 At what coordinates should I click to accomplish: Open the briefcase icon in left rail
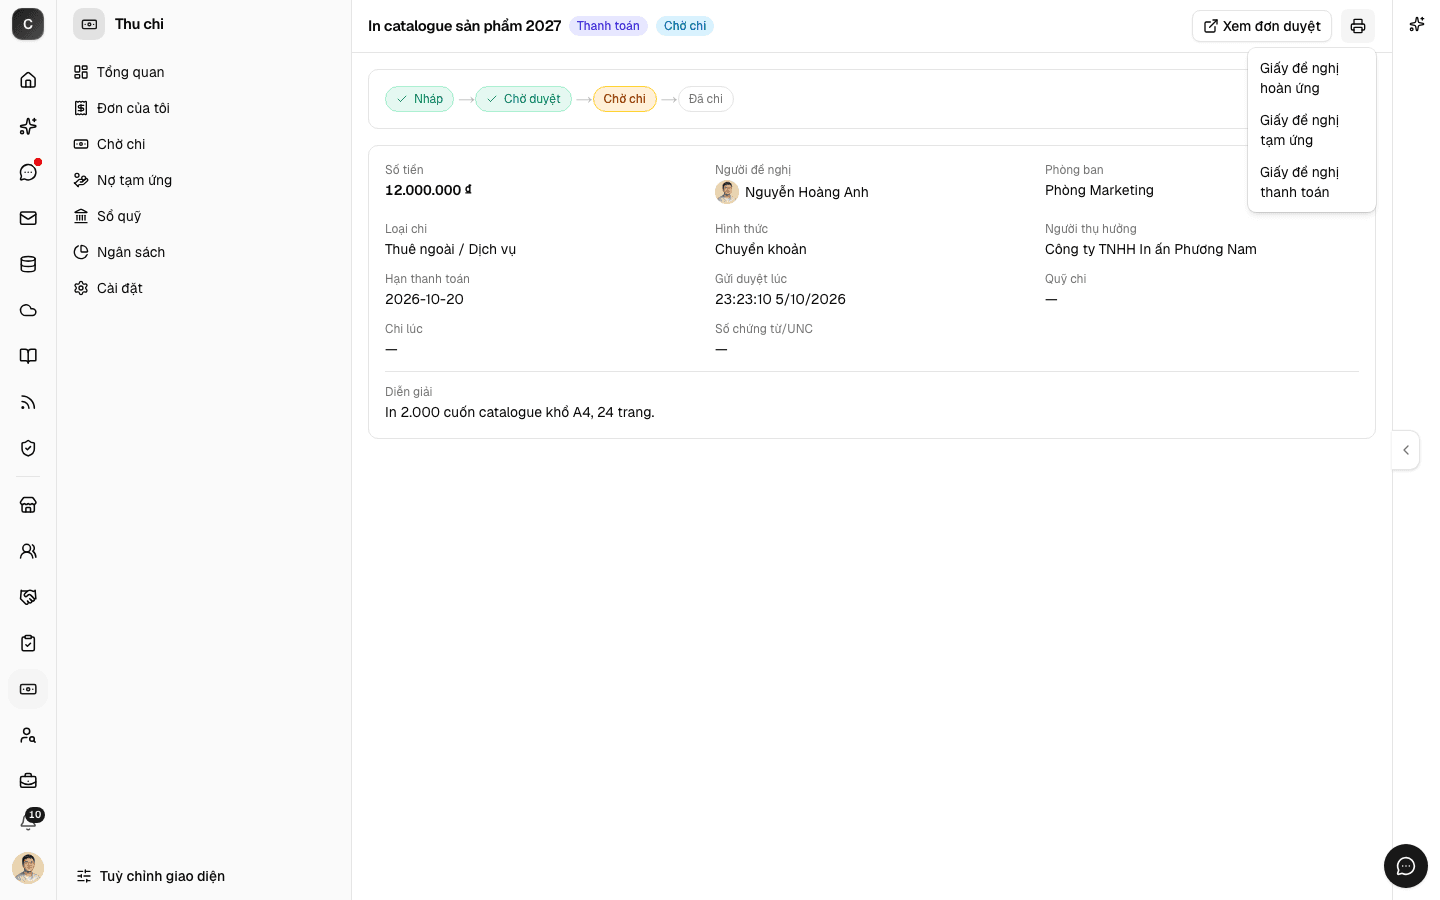pos(28,781)
